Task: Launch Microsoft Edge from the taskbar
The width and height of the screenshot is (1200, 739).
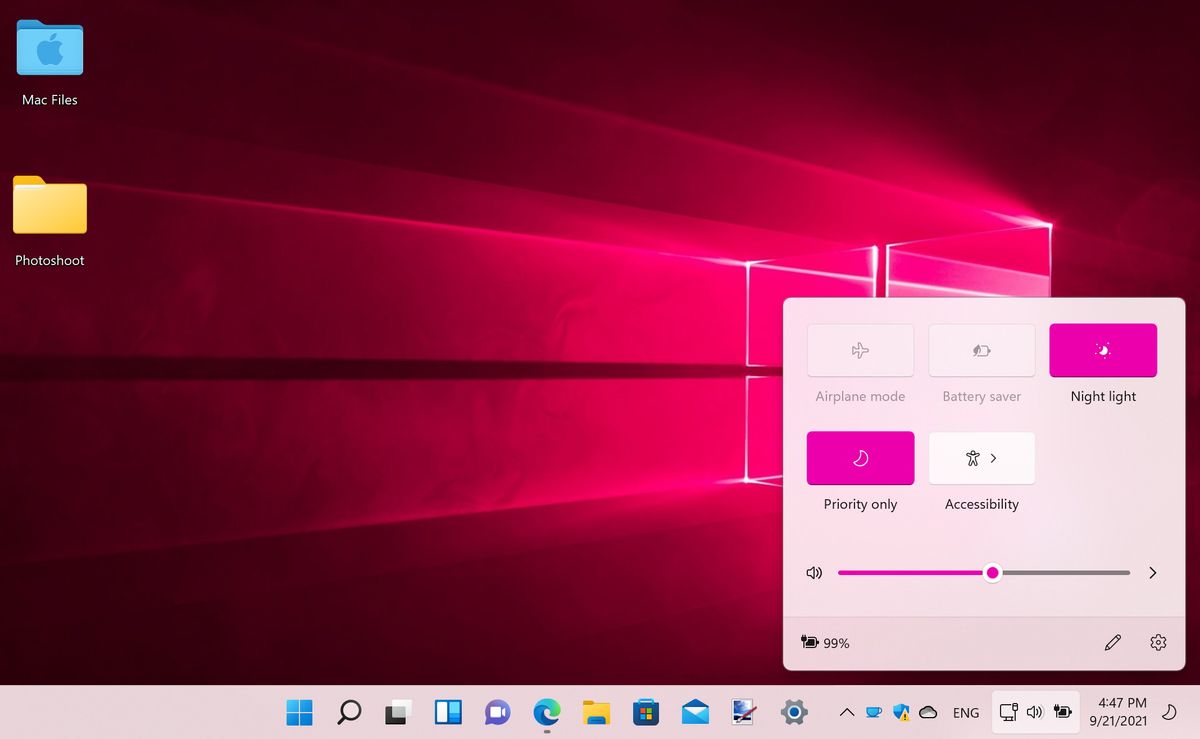Action: [546, 712]
